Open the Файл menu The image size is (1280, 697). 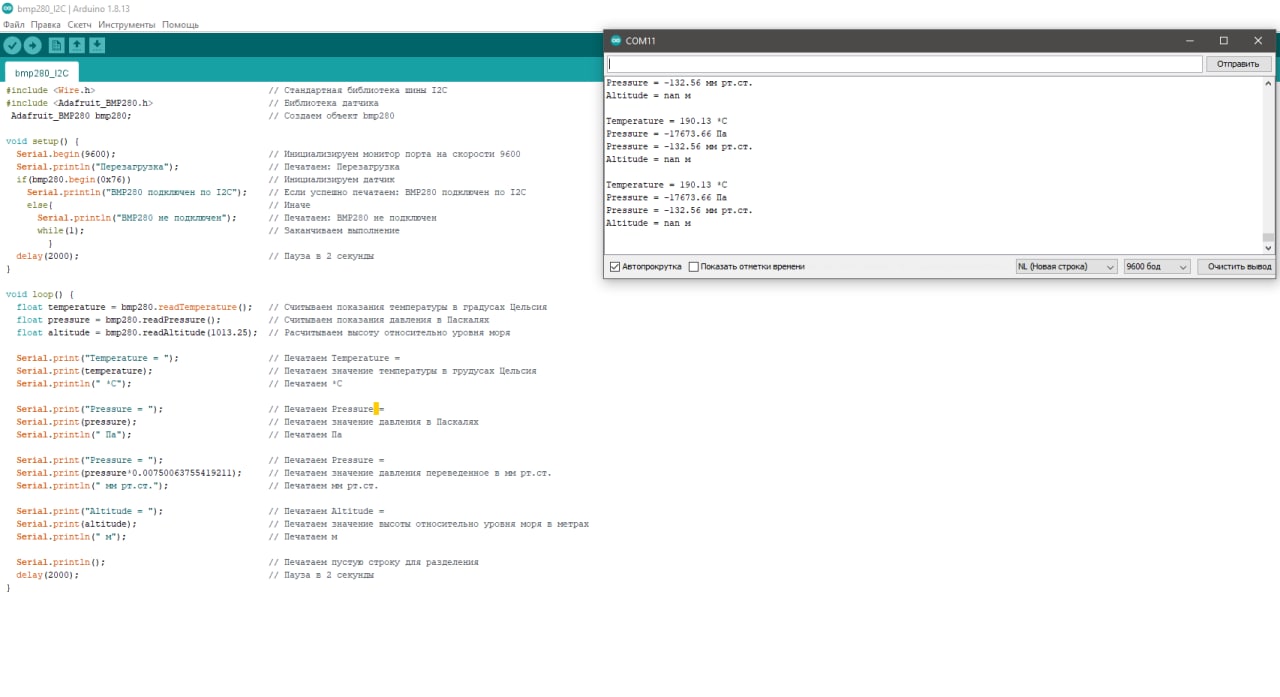coord(14,24)
